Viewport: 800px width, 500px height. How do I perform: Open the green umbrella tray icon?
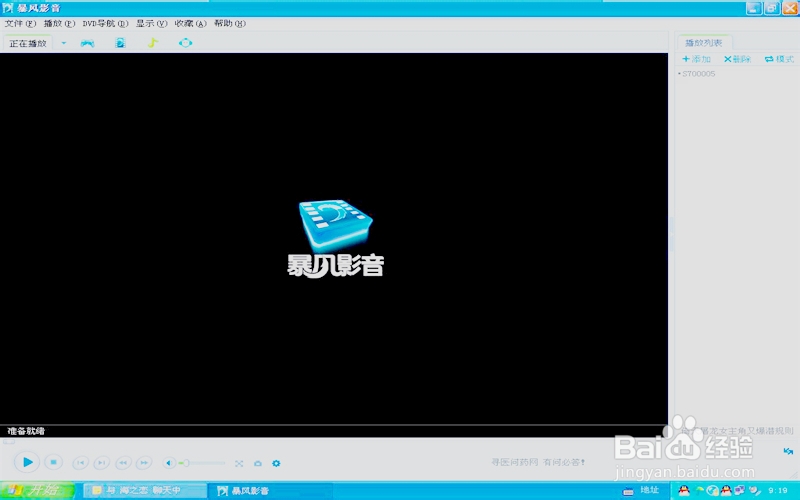coord(700,490)
